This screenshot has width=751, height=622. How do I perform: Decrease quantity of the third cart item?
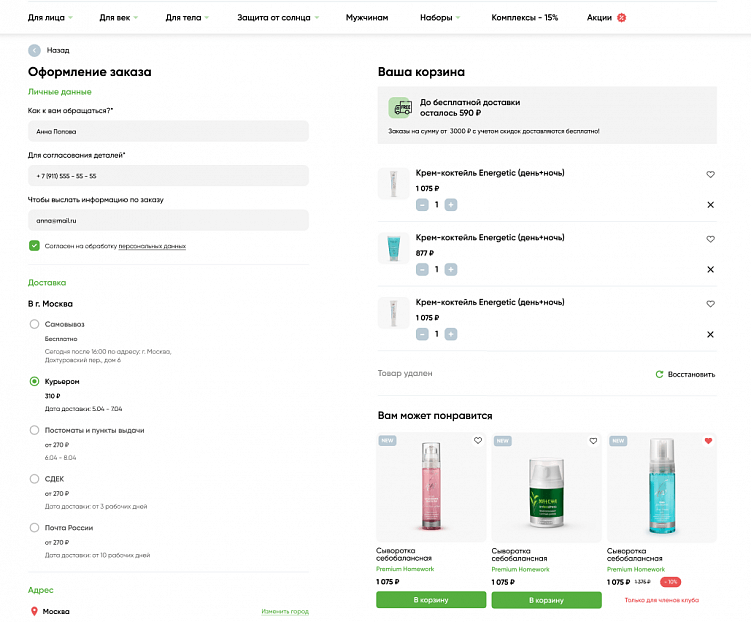click(422, 334)
